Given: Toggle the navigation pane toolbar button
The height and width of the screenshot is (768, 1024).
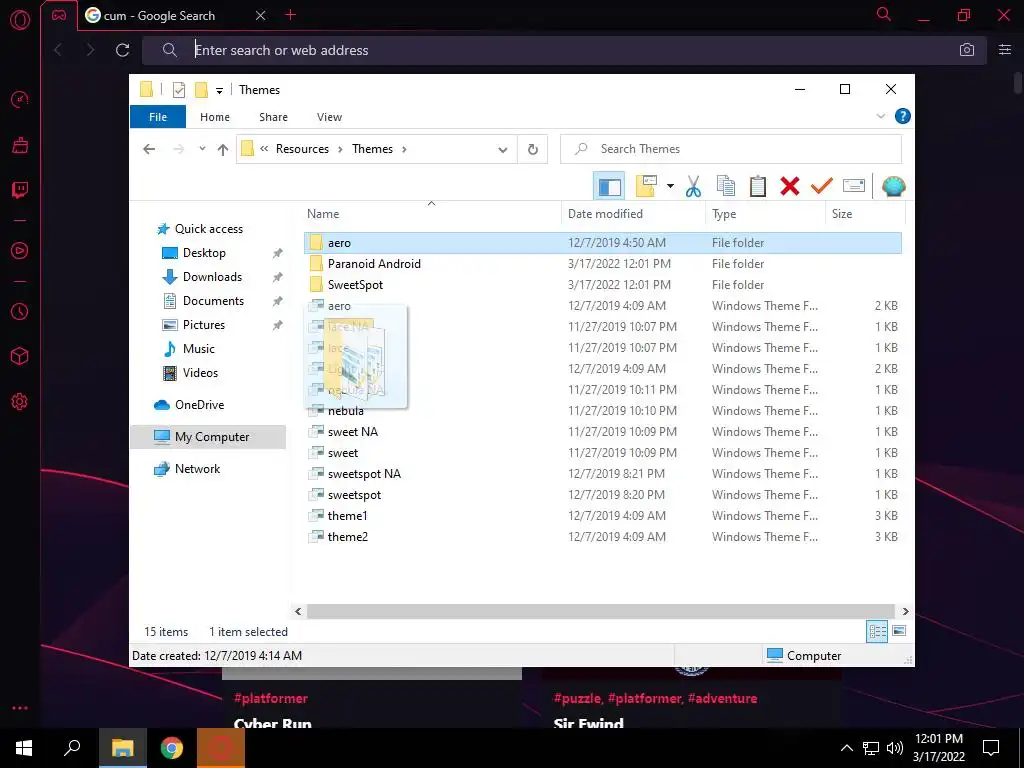Looking at the screenshot, I should click(x=609, y=187).
